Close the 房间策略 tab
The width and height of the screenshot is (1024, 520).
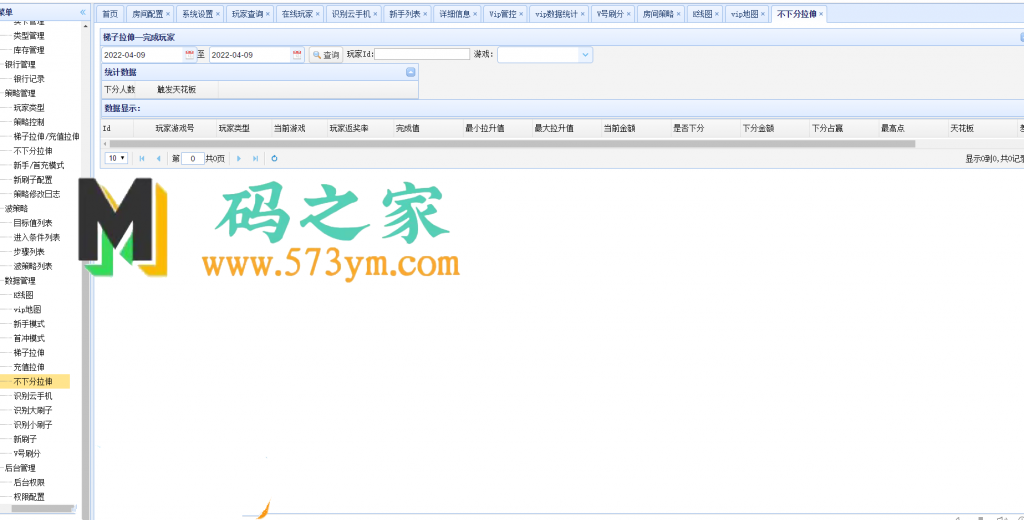pyautogui.click(x=678, y=14)
